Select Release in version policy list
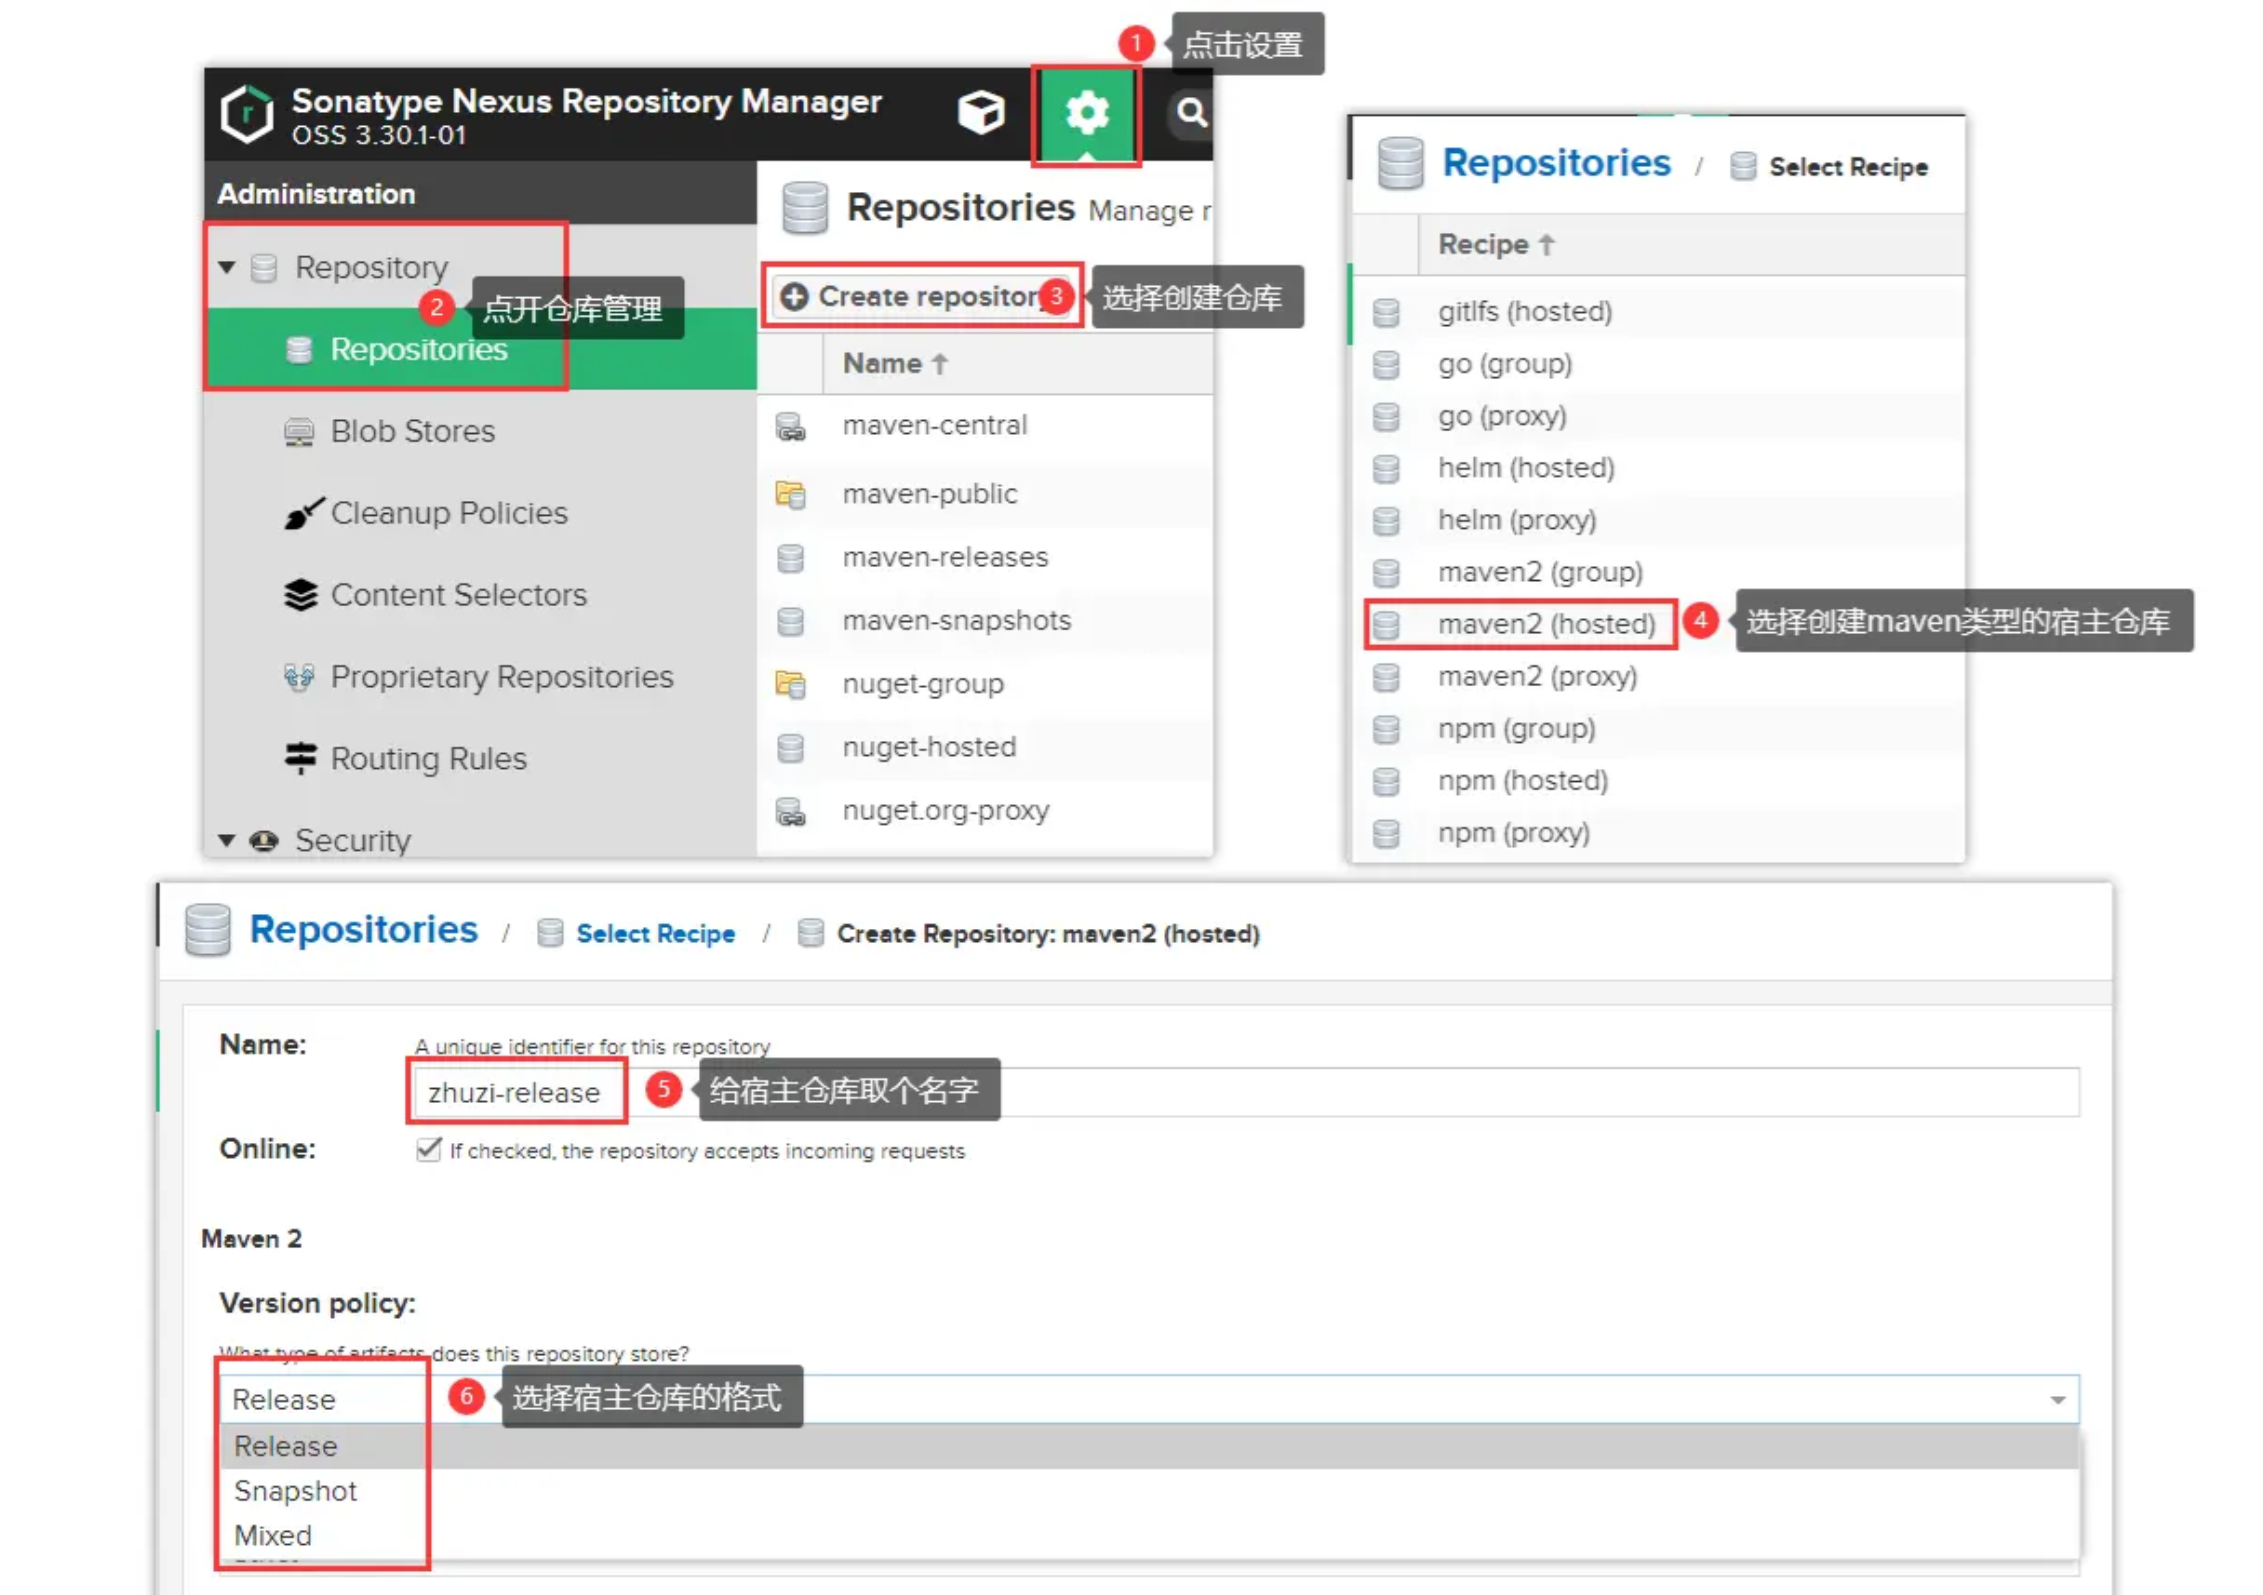2263x1595 pixels. [1150, 1446]
